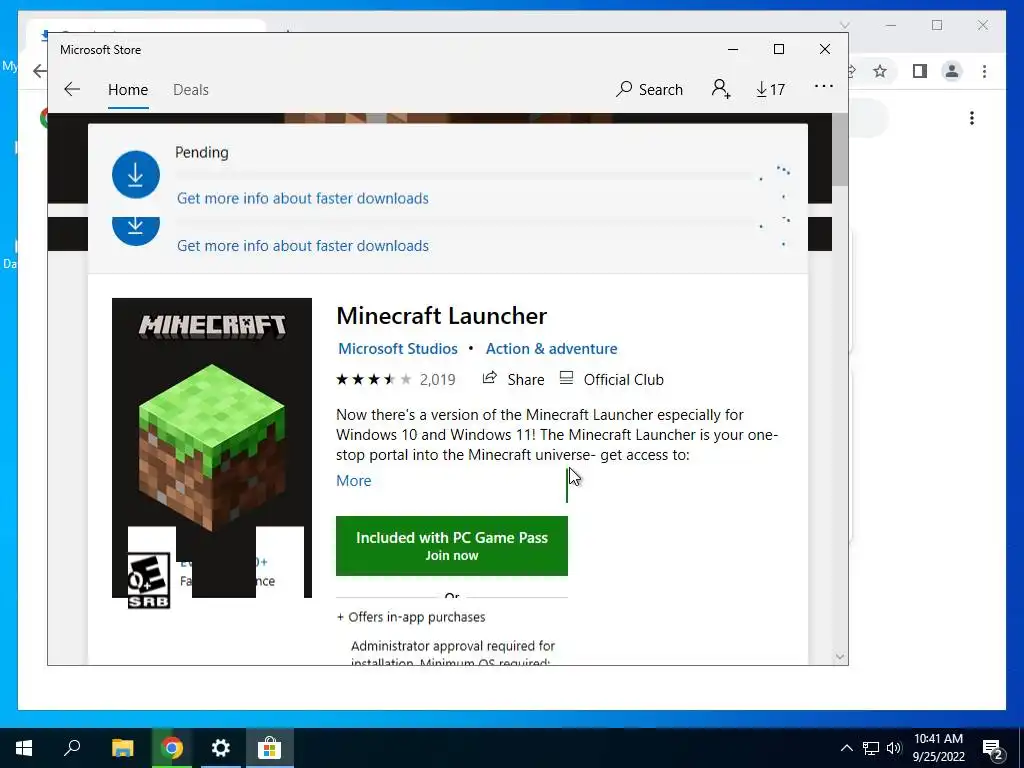Open Search in Microsoft Store

click(x=649, y=89)
